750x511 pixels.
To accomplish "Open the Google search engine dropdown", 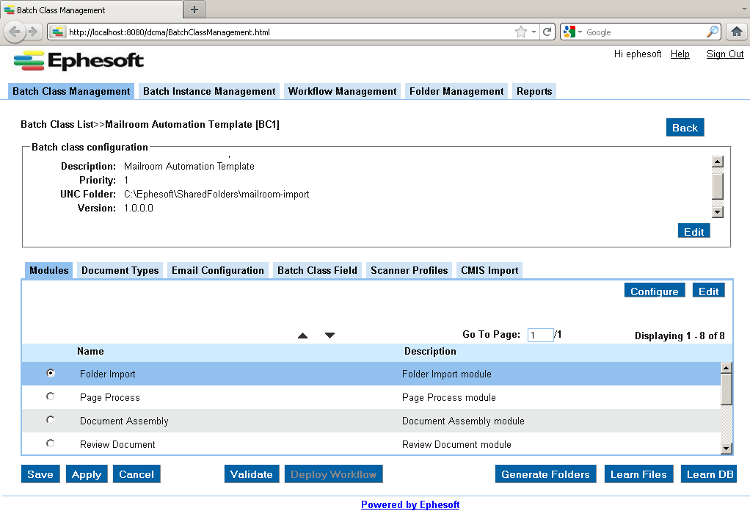I will (573, 32).
